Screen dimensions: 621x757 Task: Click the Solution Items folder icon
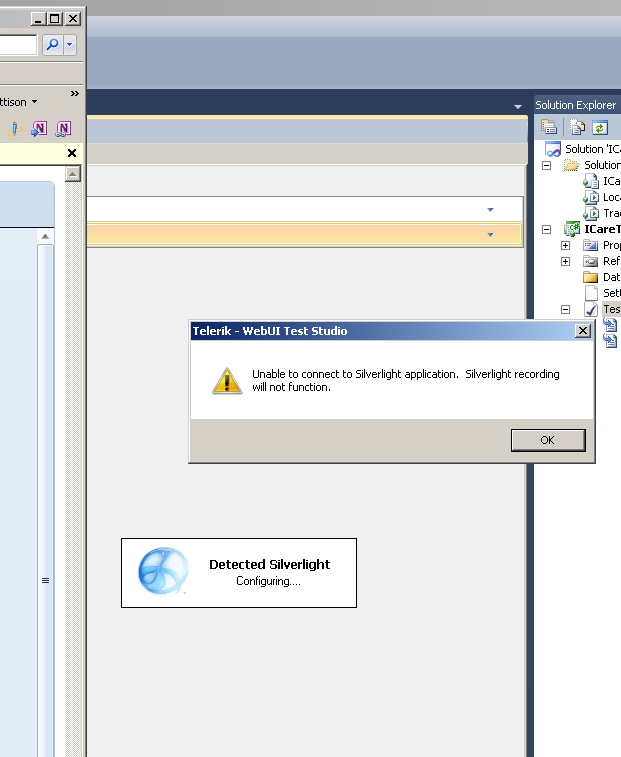tap(571, 165)
